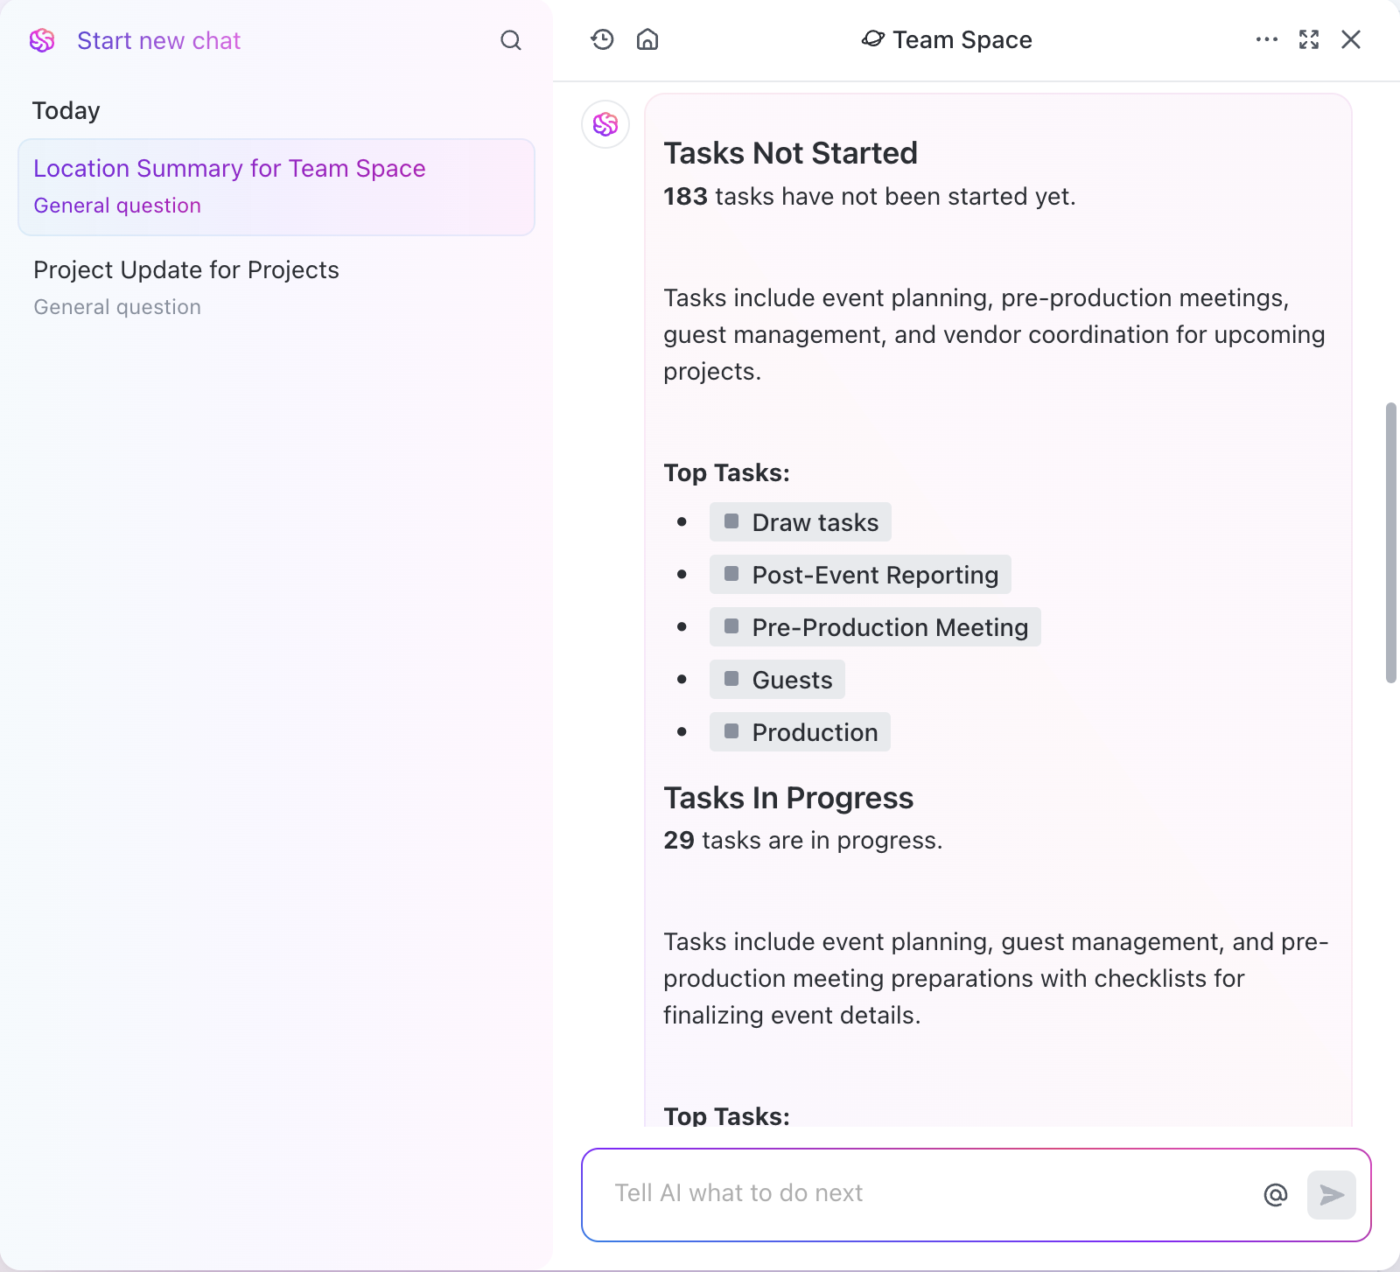Screen dimensions: 1400x1272
Task: Expand chat panel to fullscreen
Action: tap(1309, 40)
